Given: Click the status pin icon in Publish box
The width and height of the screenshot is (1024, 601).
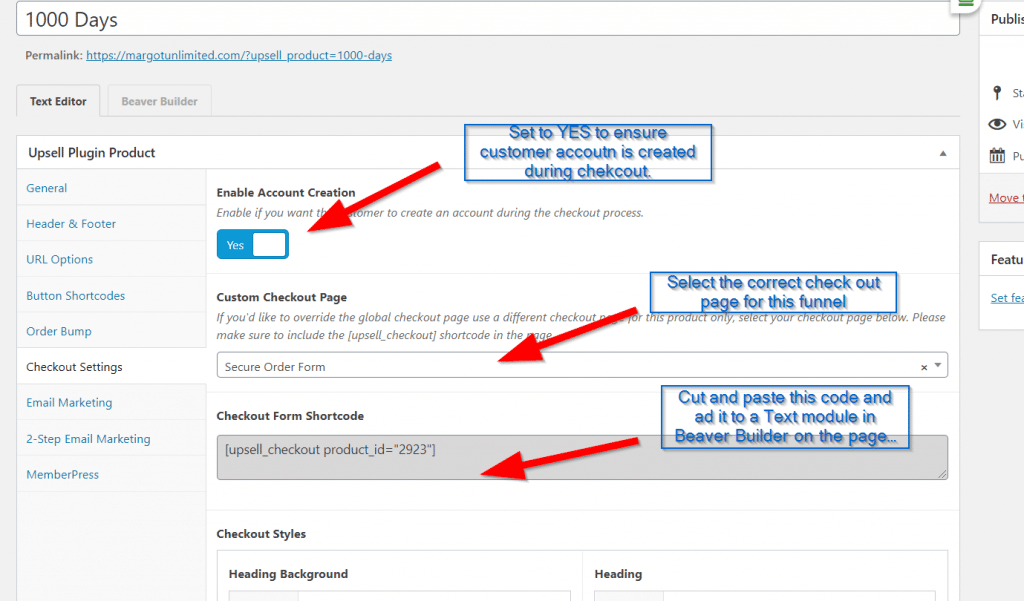Looking at the screenshot, I should [997, 93].
